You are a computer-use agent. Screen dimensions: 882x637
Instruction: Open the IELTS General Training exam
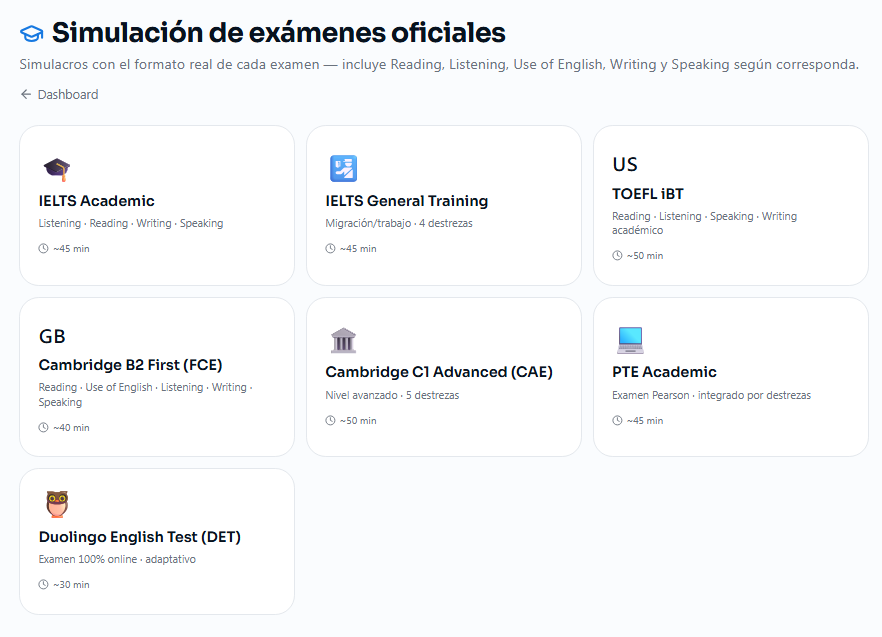coord(444,205)
